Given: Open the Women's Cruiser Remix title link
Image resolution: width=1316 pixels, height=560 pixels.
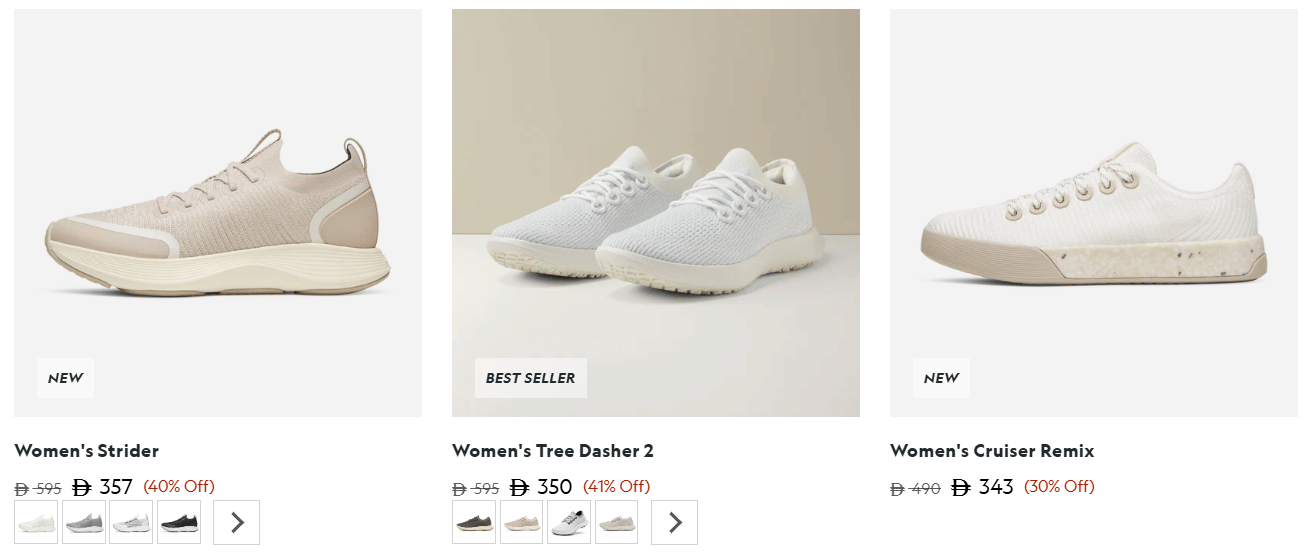Looking at the screenshot, I should pyautogui.click(x=992, y=451).
